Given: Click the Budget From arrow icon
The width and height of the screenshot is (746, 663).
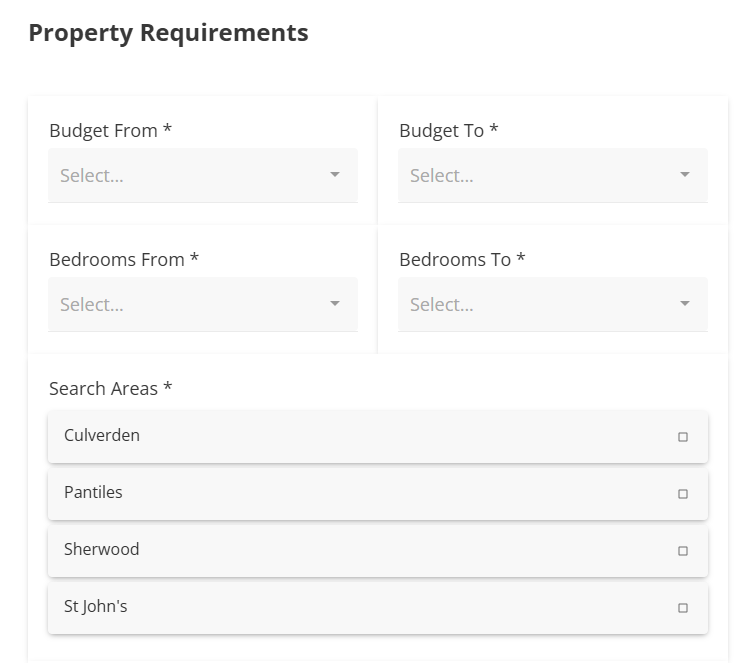Looking at the screenshot, I should click(335, 175).
